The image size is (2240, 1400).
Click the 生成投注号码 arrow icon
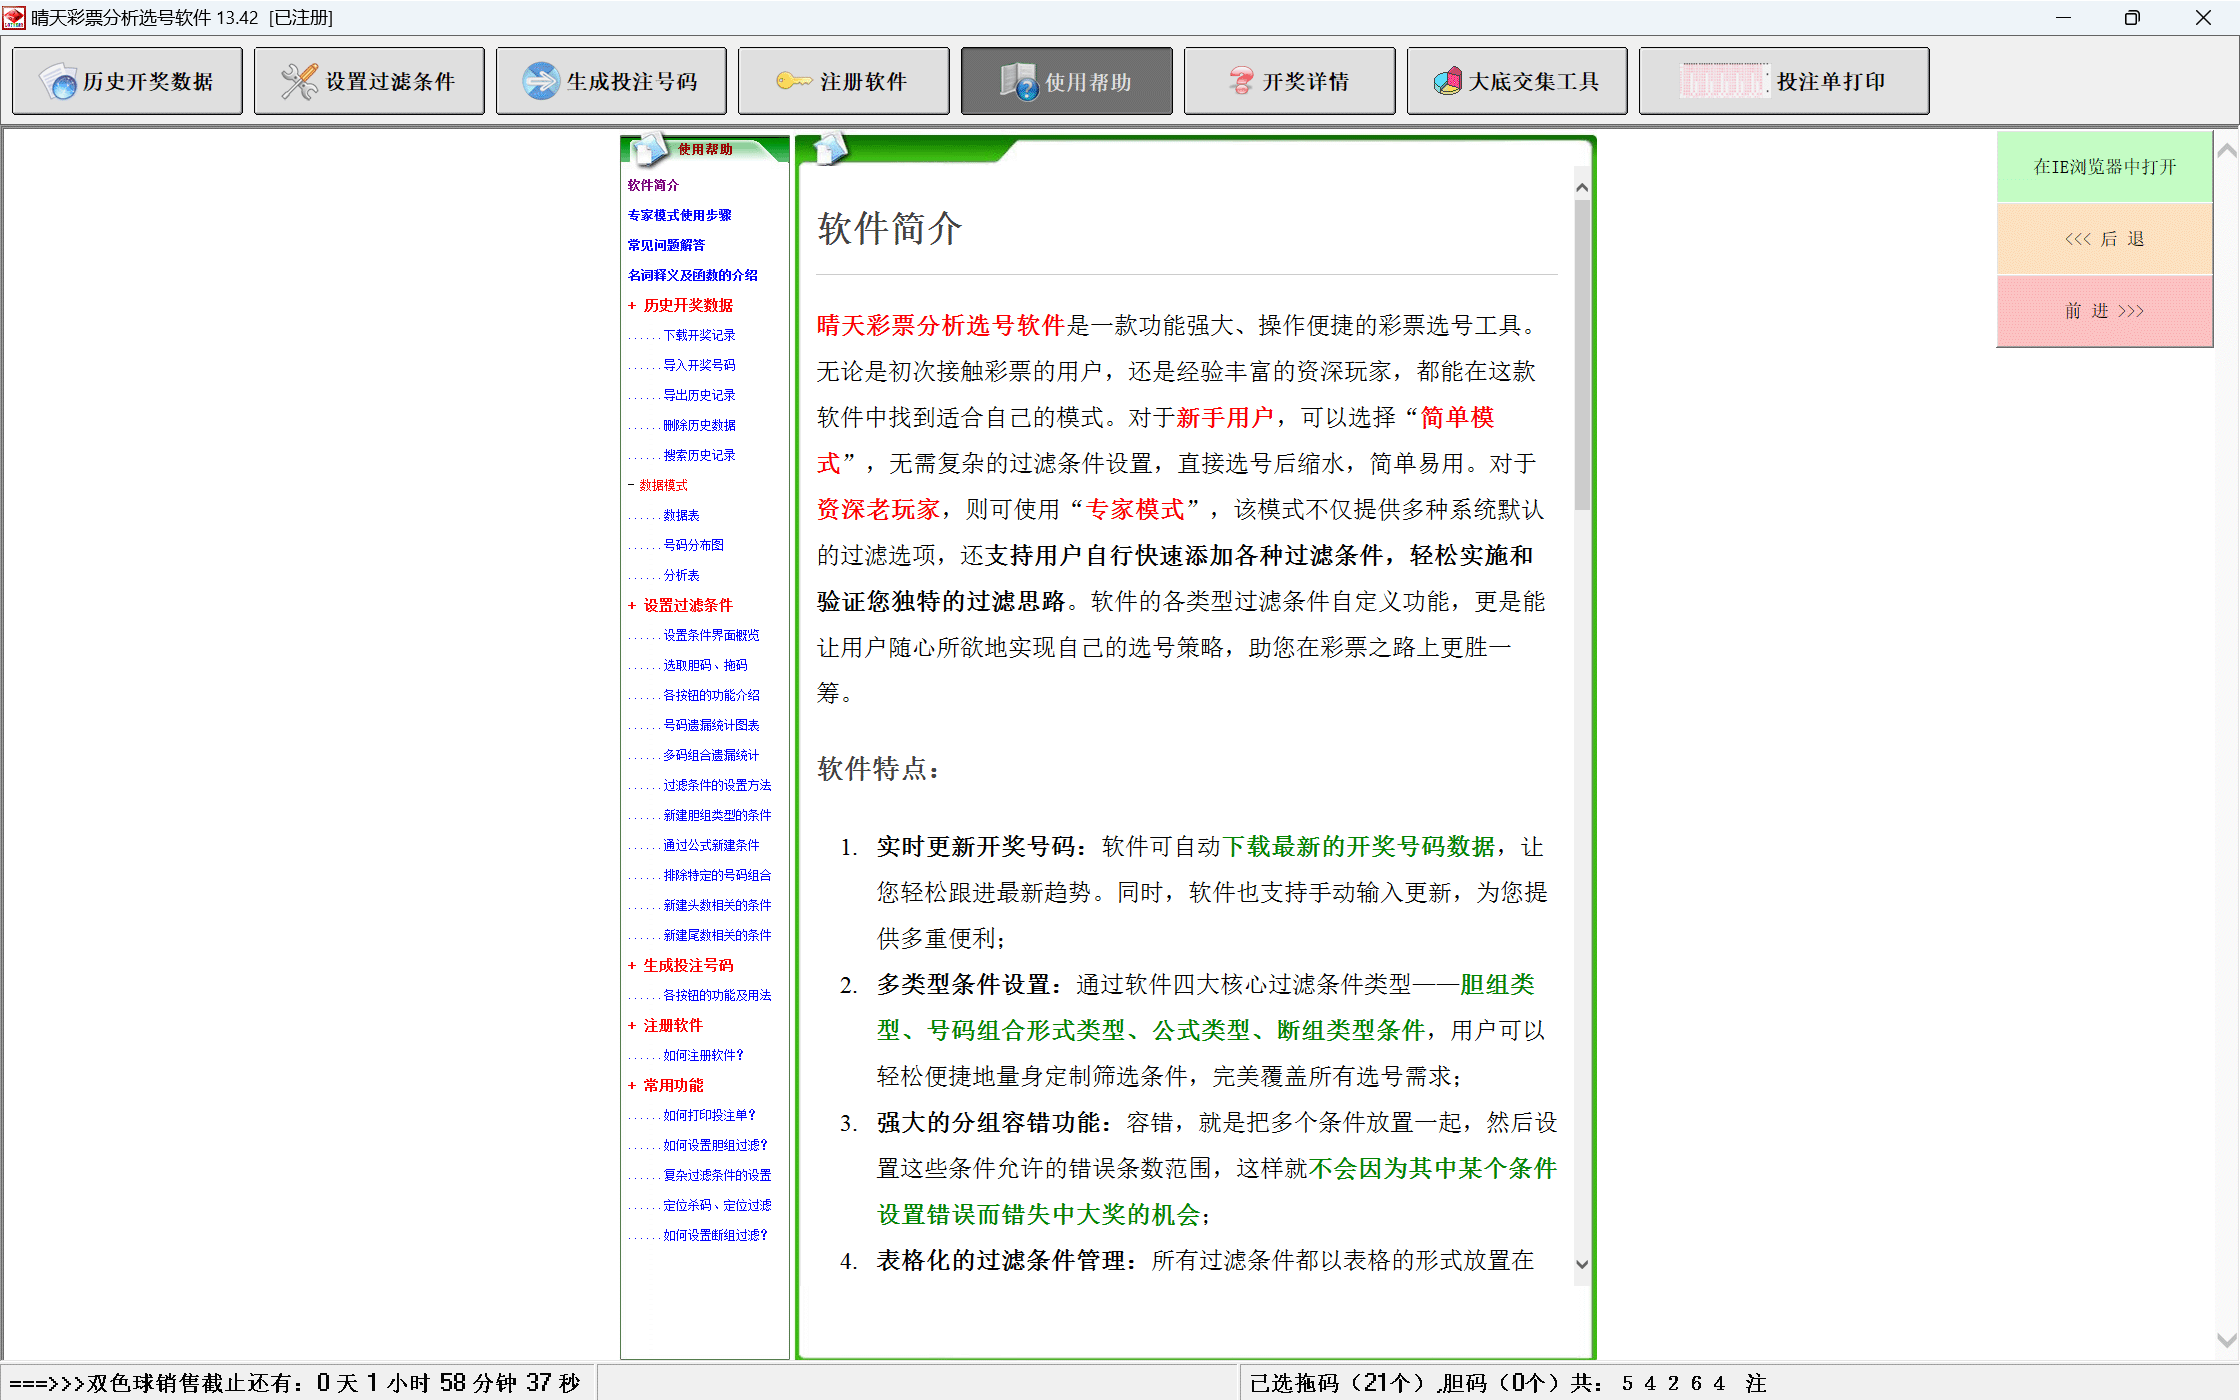coord(541,82)
